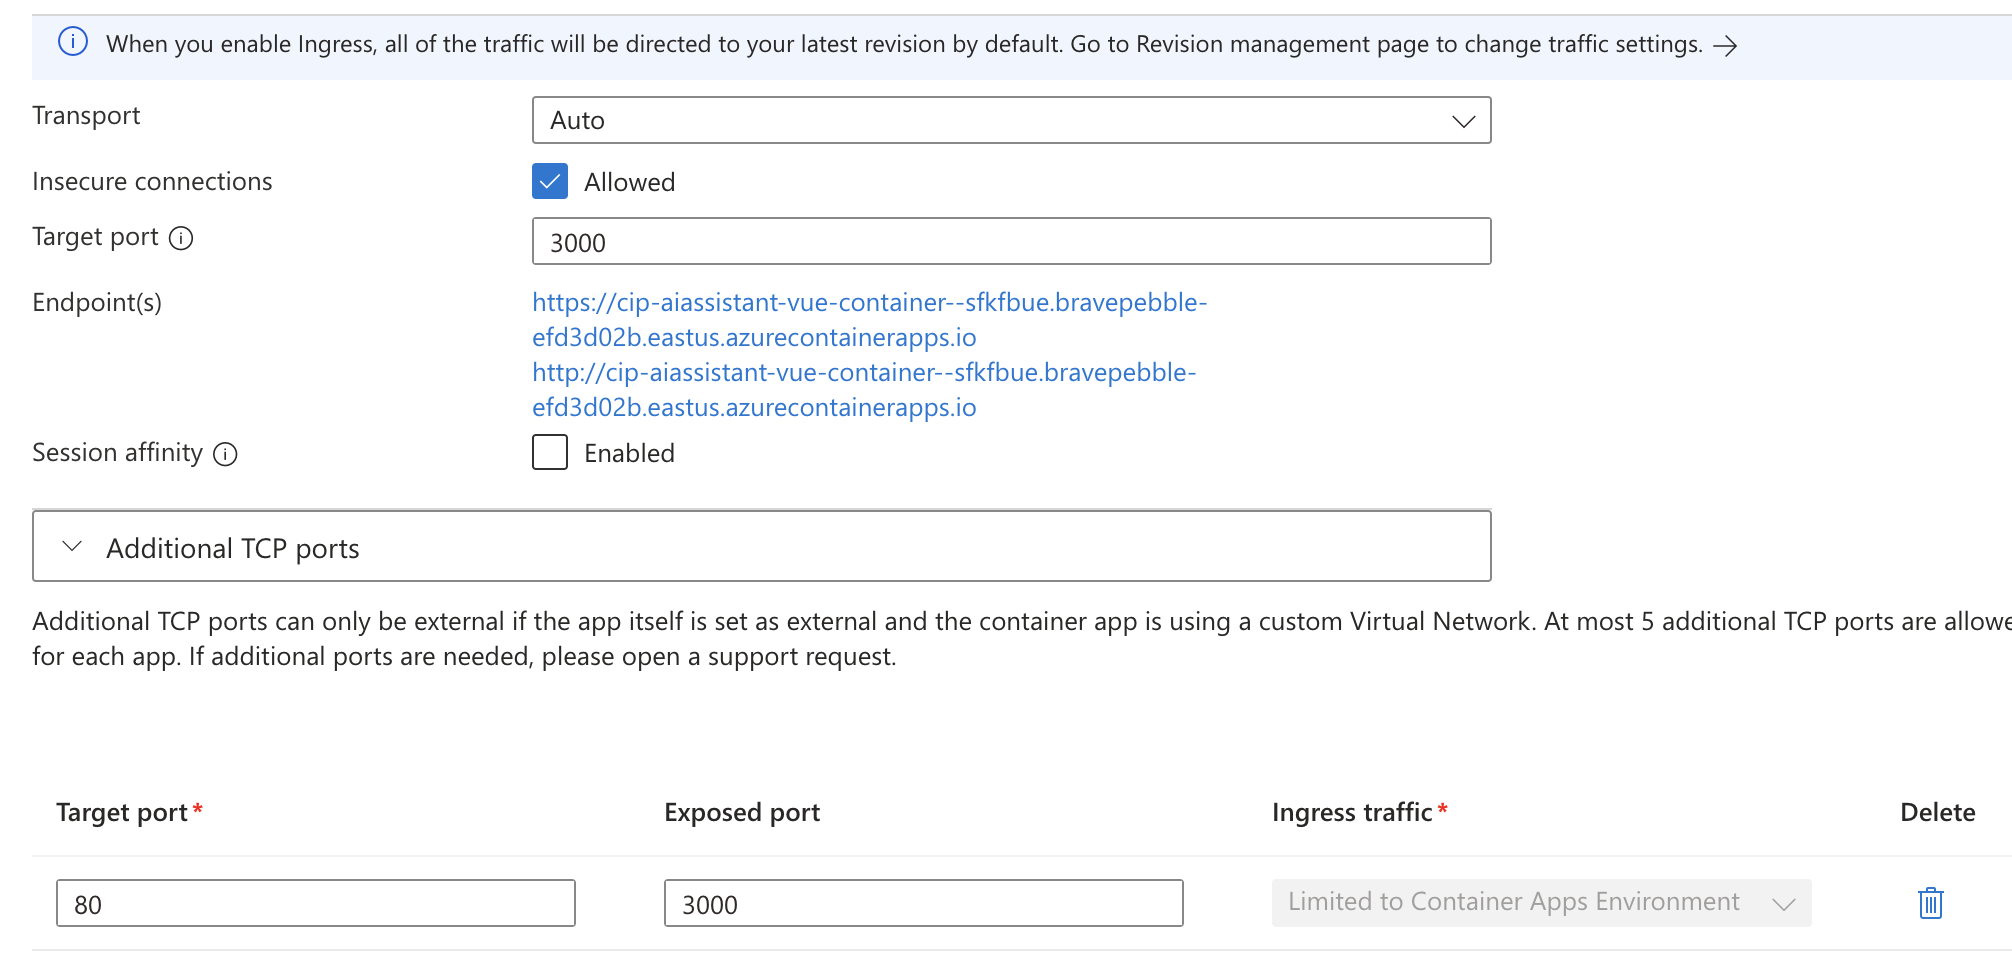Open the Transport dropdown set to Auto

tap(1011, 120)
